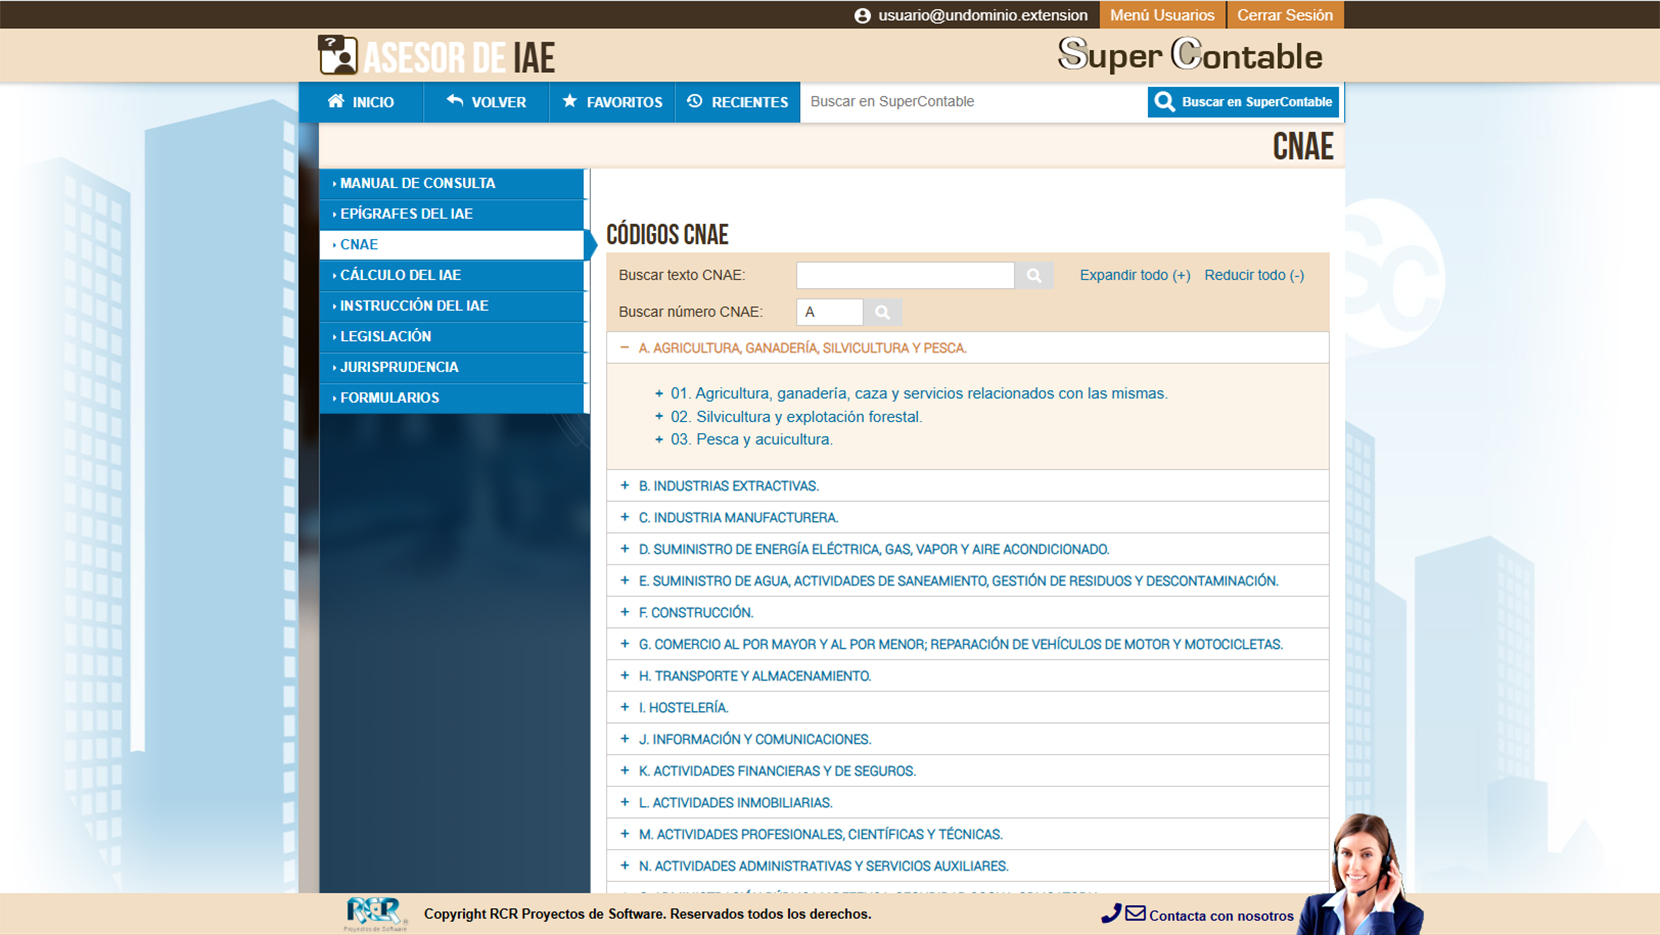The image size is (1660, 935).
Task: Expand section M. Actividades profesionales, científicas y técnicas
Action: tap(625, 834)
